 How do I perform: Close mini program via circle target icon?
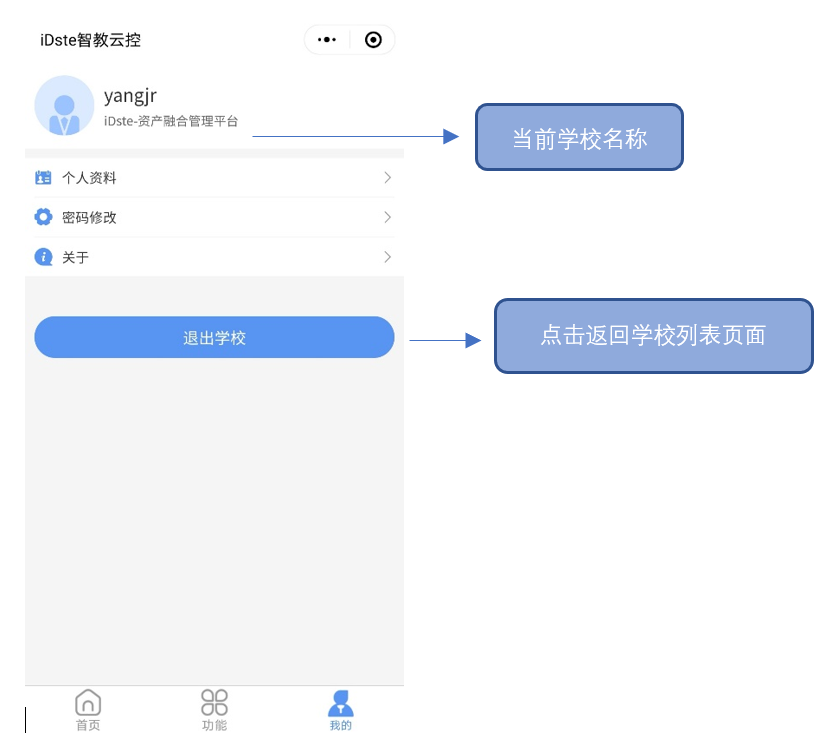point(373,40)
